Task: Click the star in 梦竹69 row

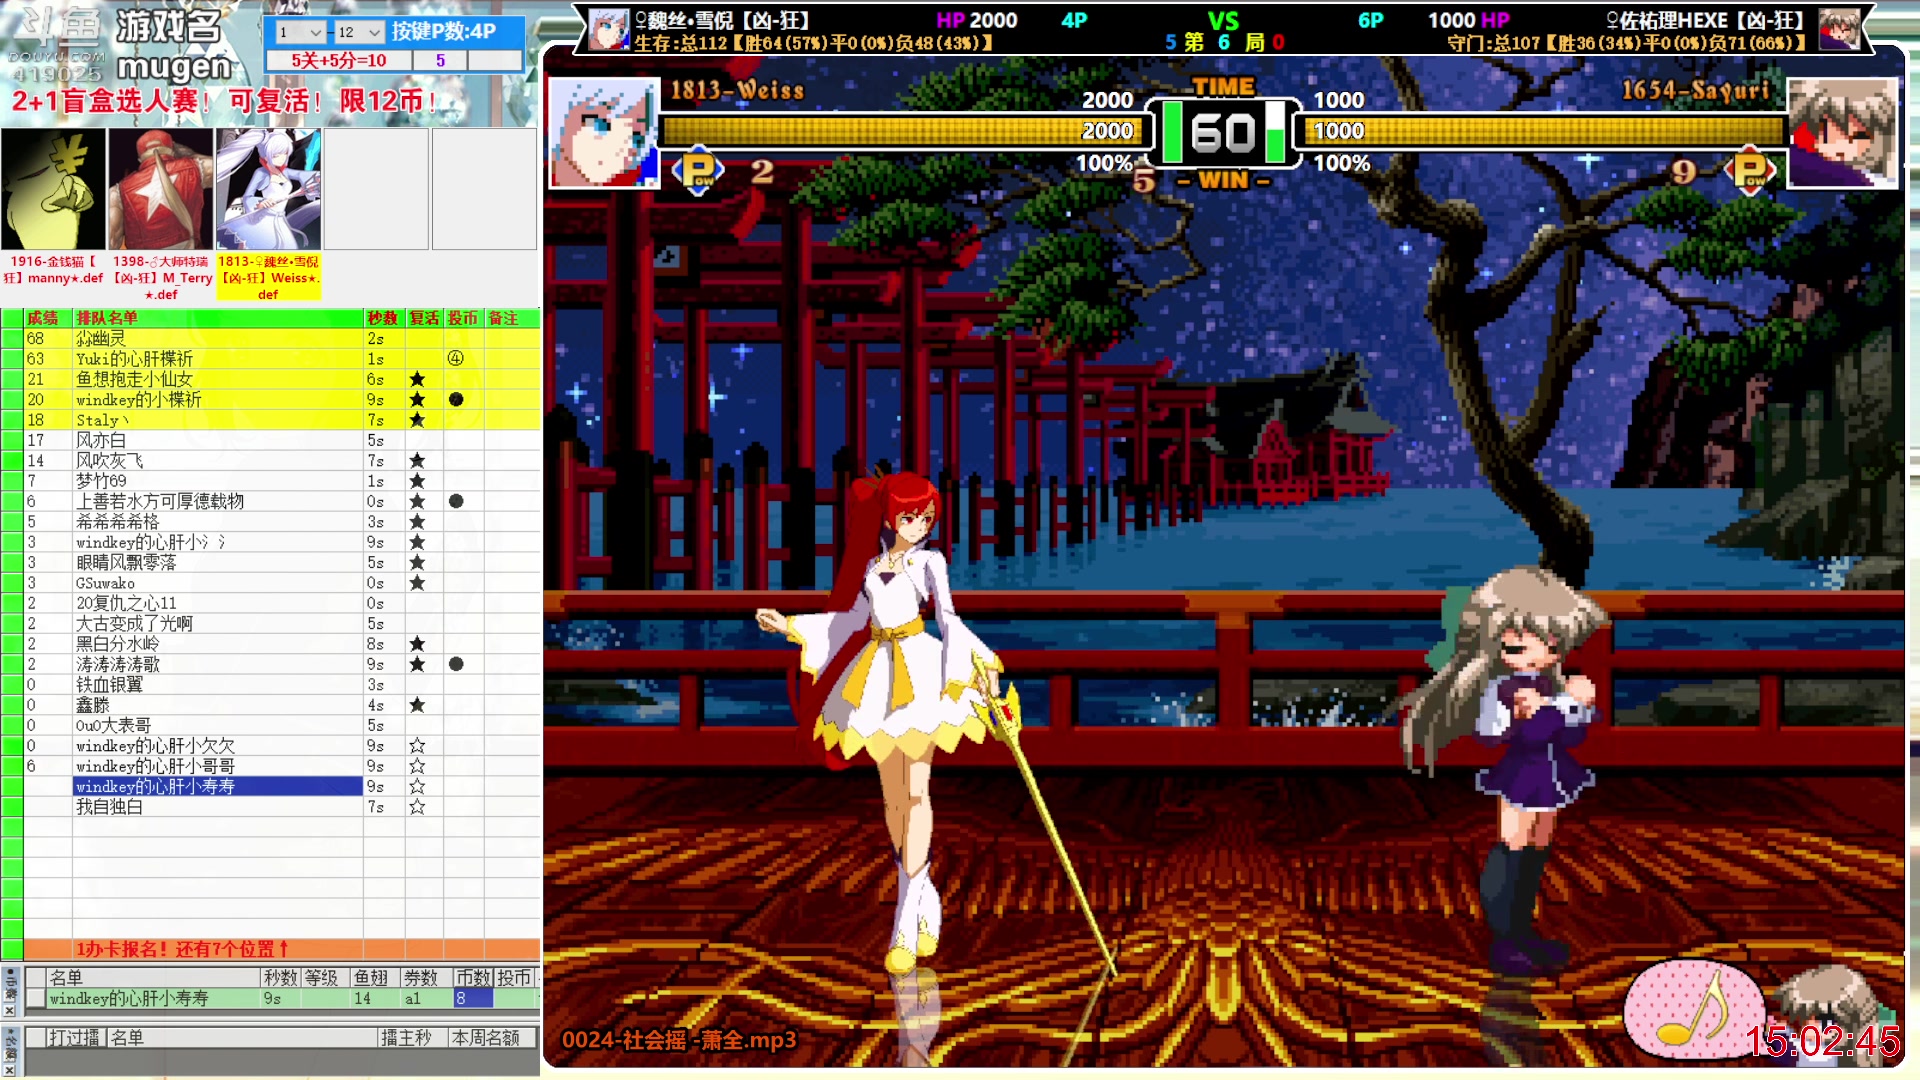Action: (417, 481)
